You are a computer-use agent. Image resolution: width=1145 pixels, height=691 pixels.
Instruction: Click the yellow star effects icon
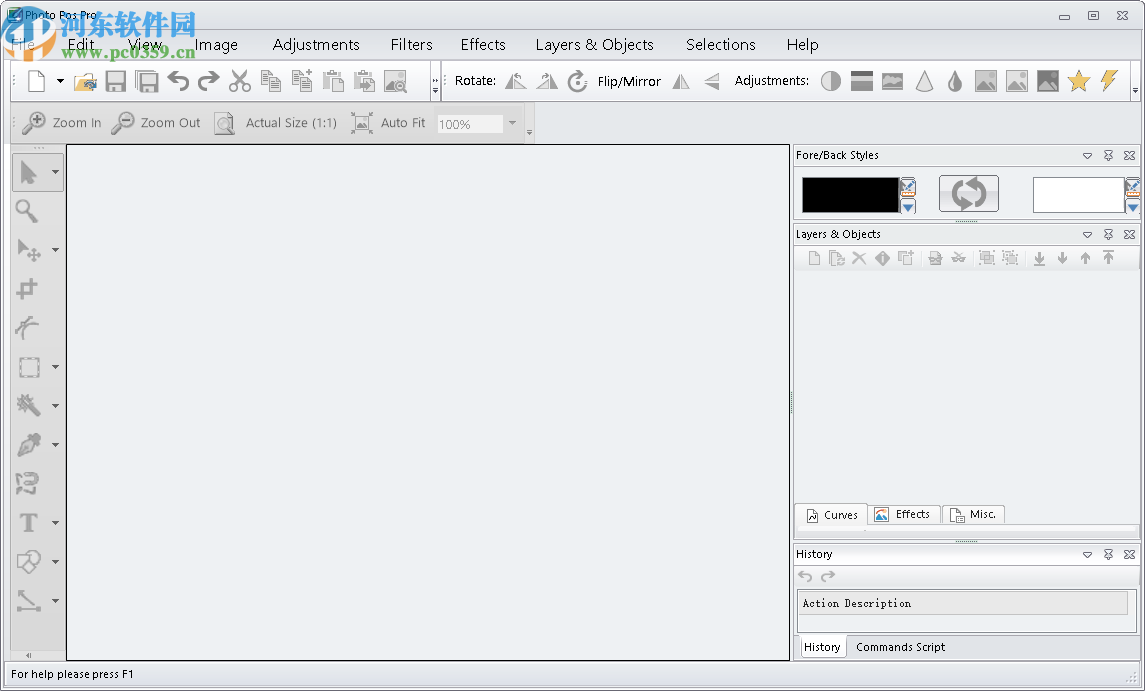[1079, 81]
